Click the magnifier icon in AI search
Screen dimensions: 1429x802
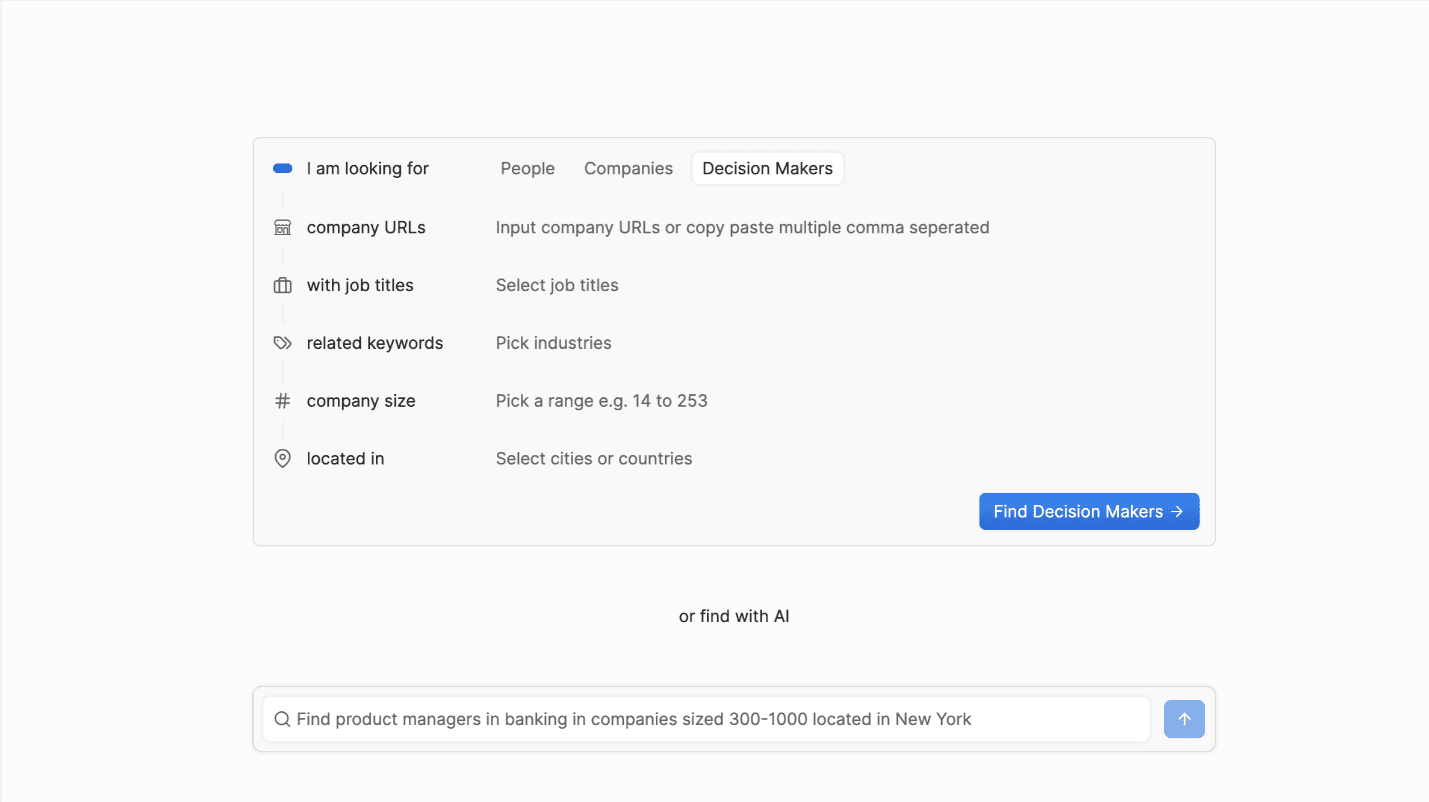[282, 719]
